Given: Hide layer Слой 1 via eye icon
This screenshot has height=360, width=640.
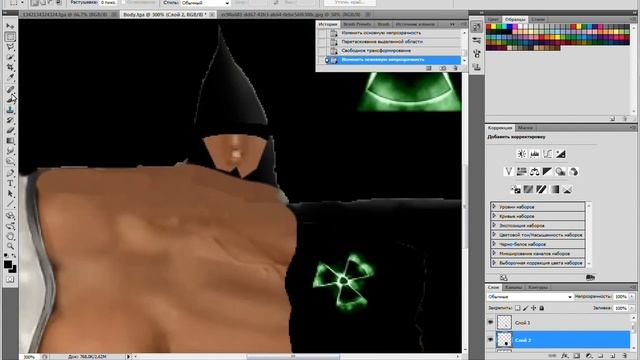Looking at the screenshot, I should (x=491, y=322).
